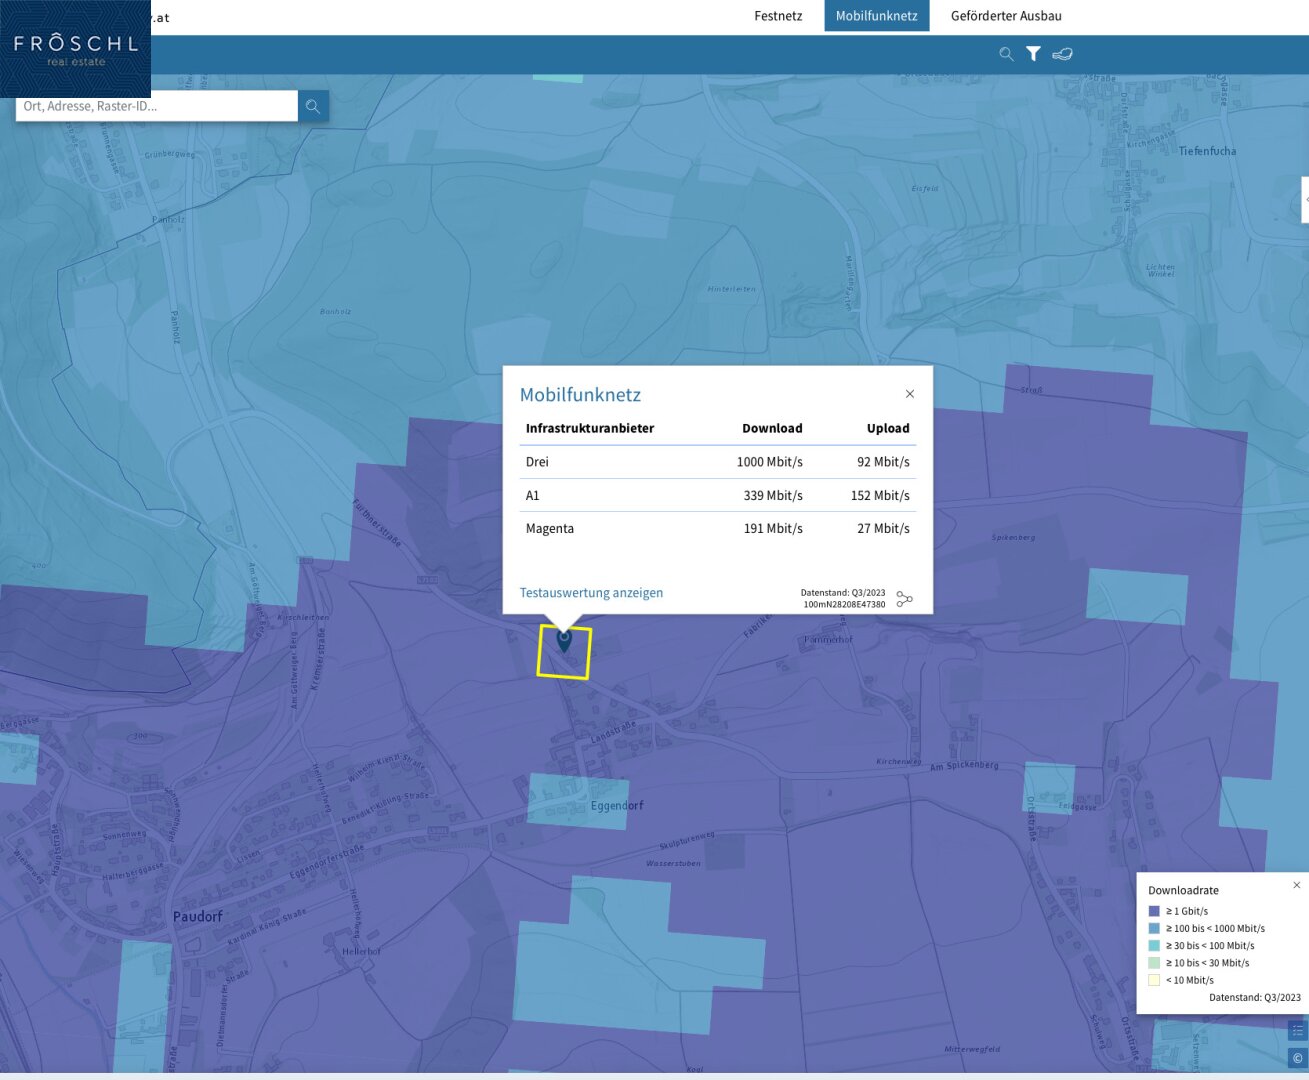Expand the collapsed side panel on right edge
This screenshot has width=1309, height=1080.
(1305, 199)
